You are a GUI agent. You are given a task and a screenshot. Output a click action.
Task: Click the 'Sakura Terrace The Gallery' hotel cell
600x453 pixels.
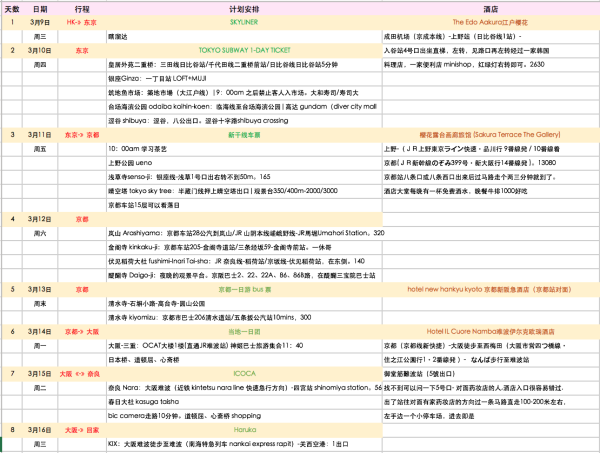tap(491, 135)
